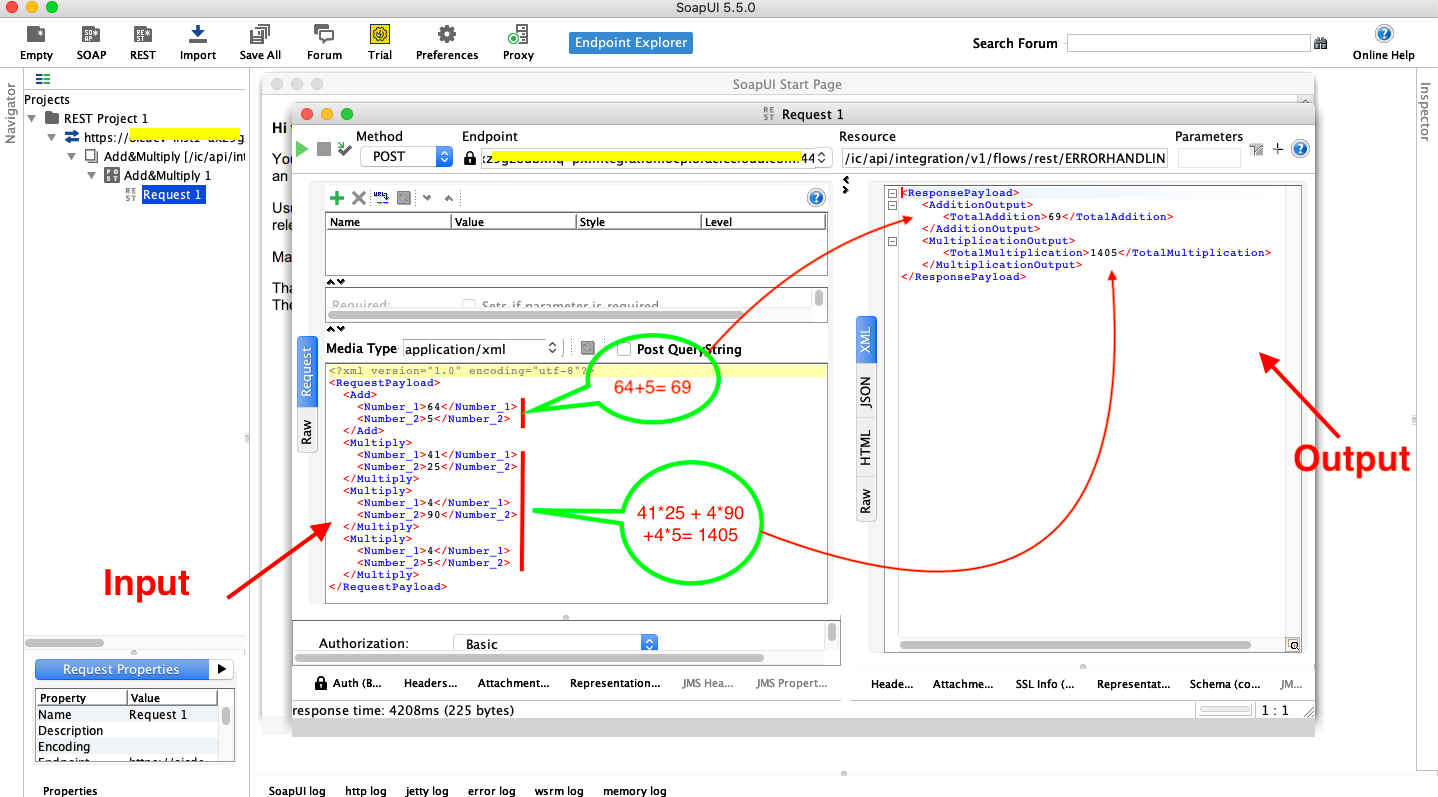
Task: Extract parameters from the URL
Action: pos(381,198)
